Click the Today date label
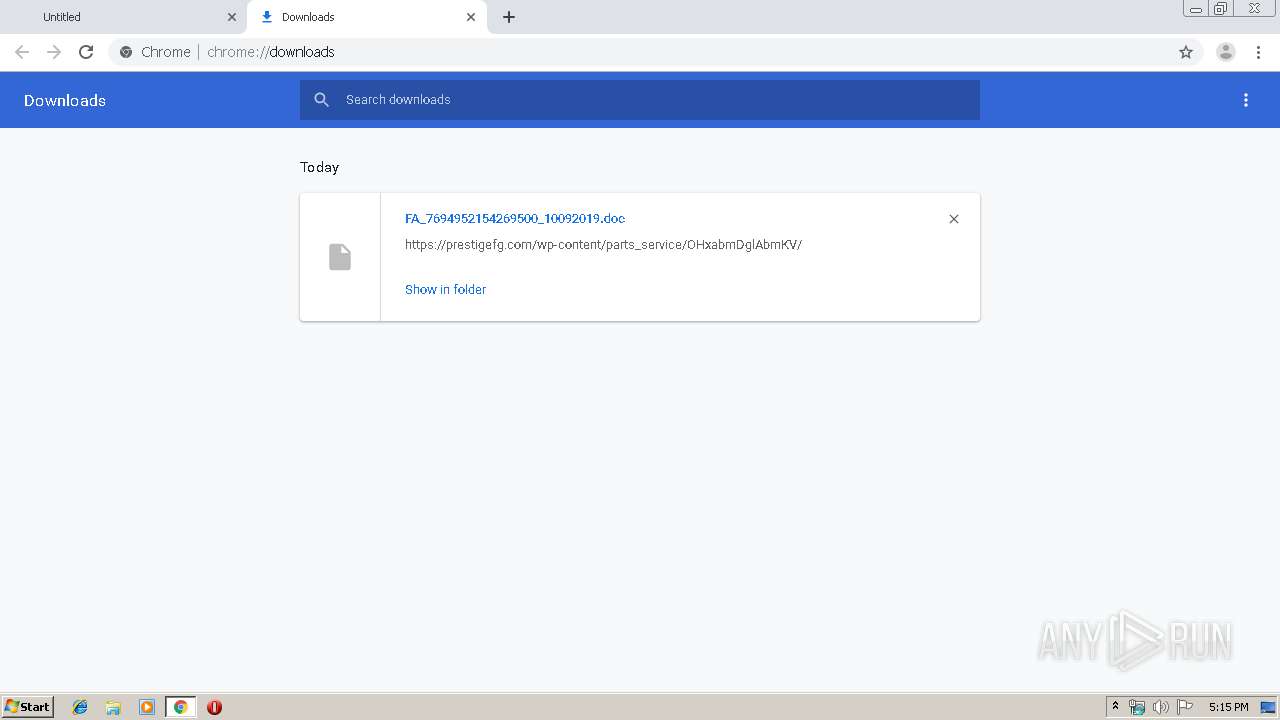 (x=320, y=167)
